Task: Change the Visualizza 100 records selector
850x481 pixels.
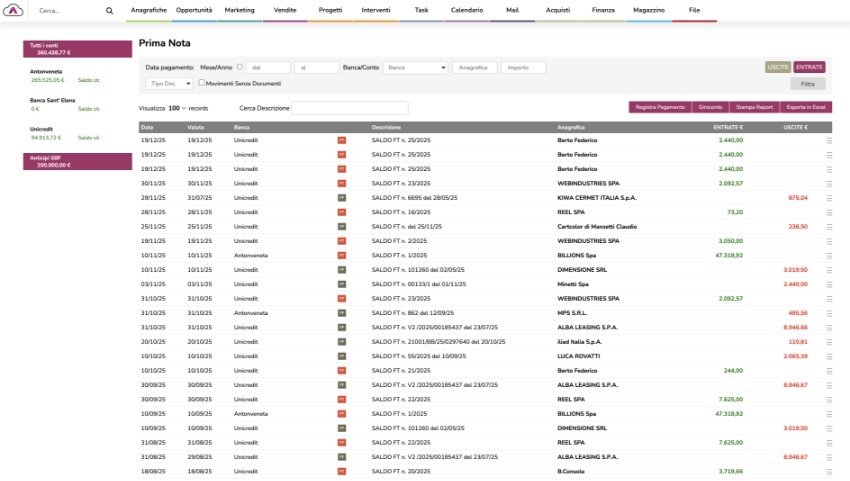Action: tap(177, 107)
